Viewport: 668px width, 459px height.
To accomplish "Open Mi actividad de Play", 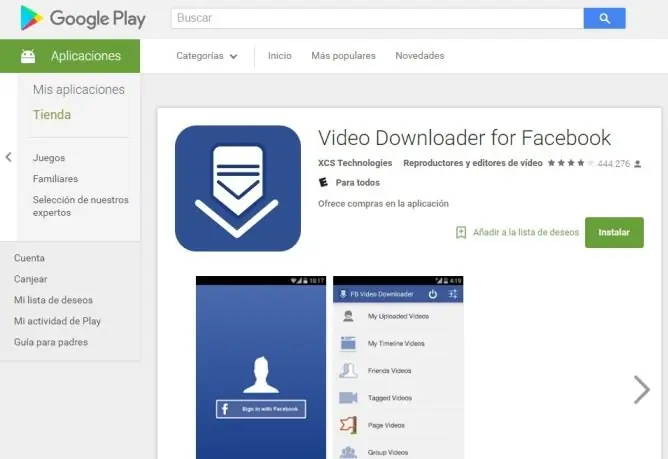I will [58, 321].
